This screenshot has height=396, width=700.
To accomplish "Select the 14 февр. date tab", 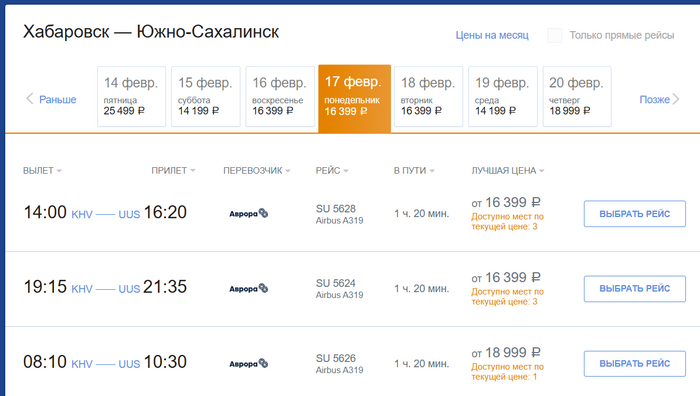I will [x=131, y=96].
